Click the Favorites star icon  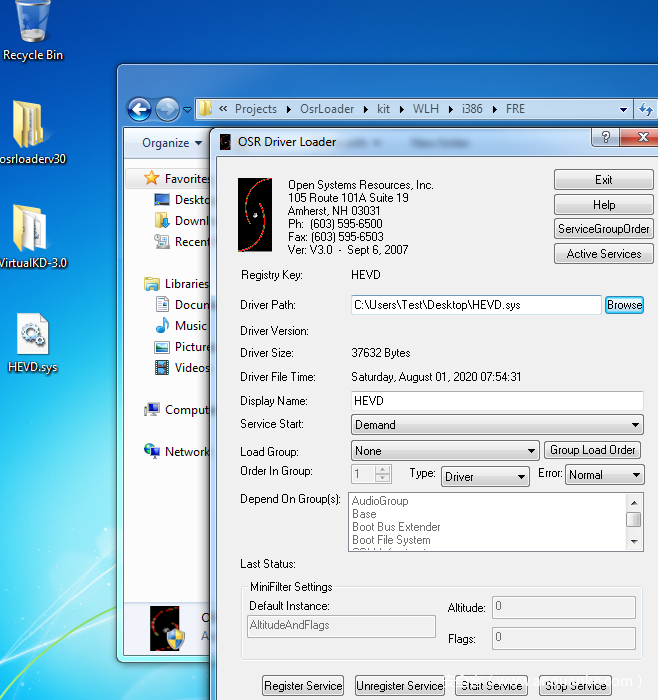tap(152, 178)
